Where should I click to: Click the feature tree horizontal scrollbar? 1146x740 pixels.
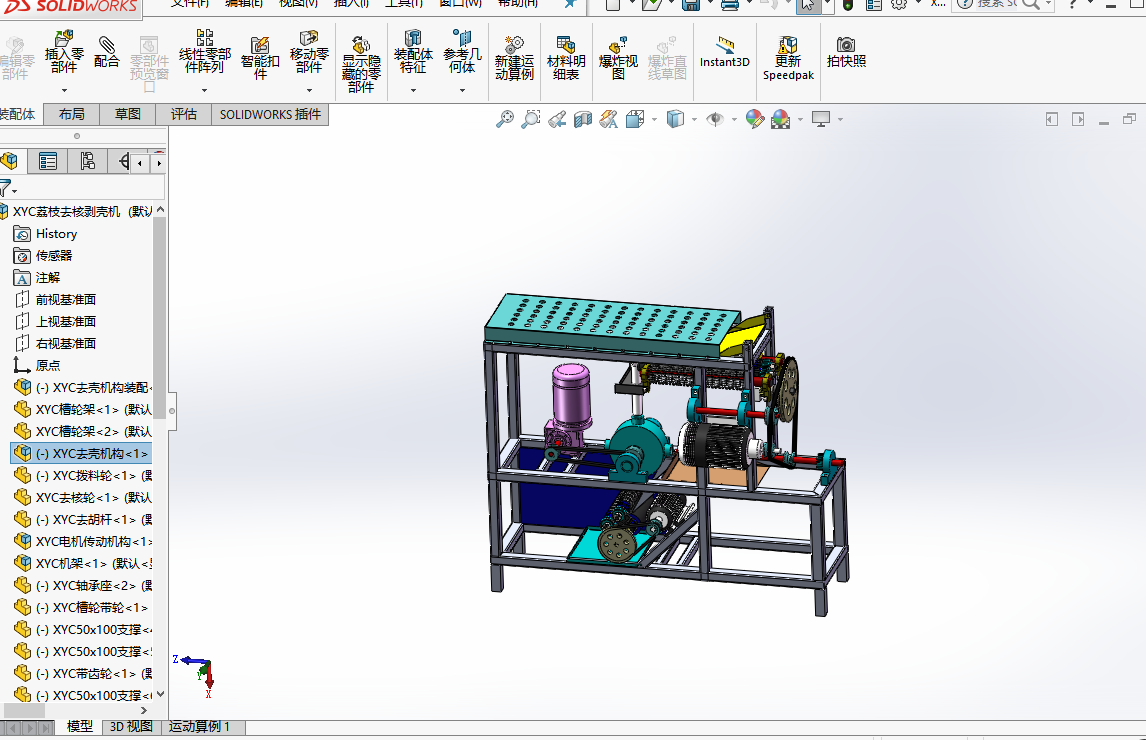point(24,710)
